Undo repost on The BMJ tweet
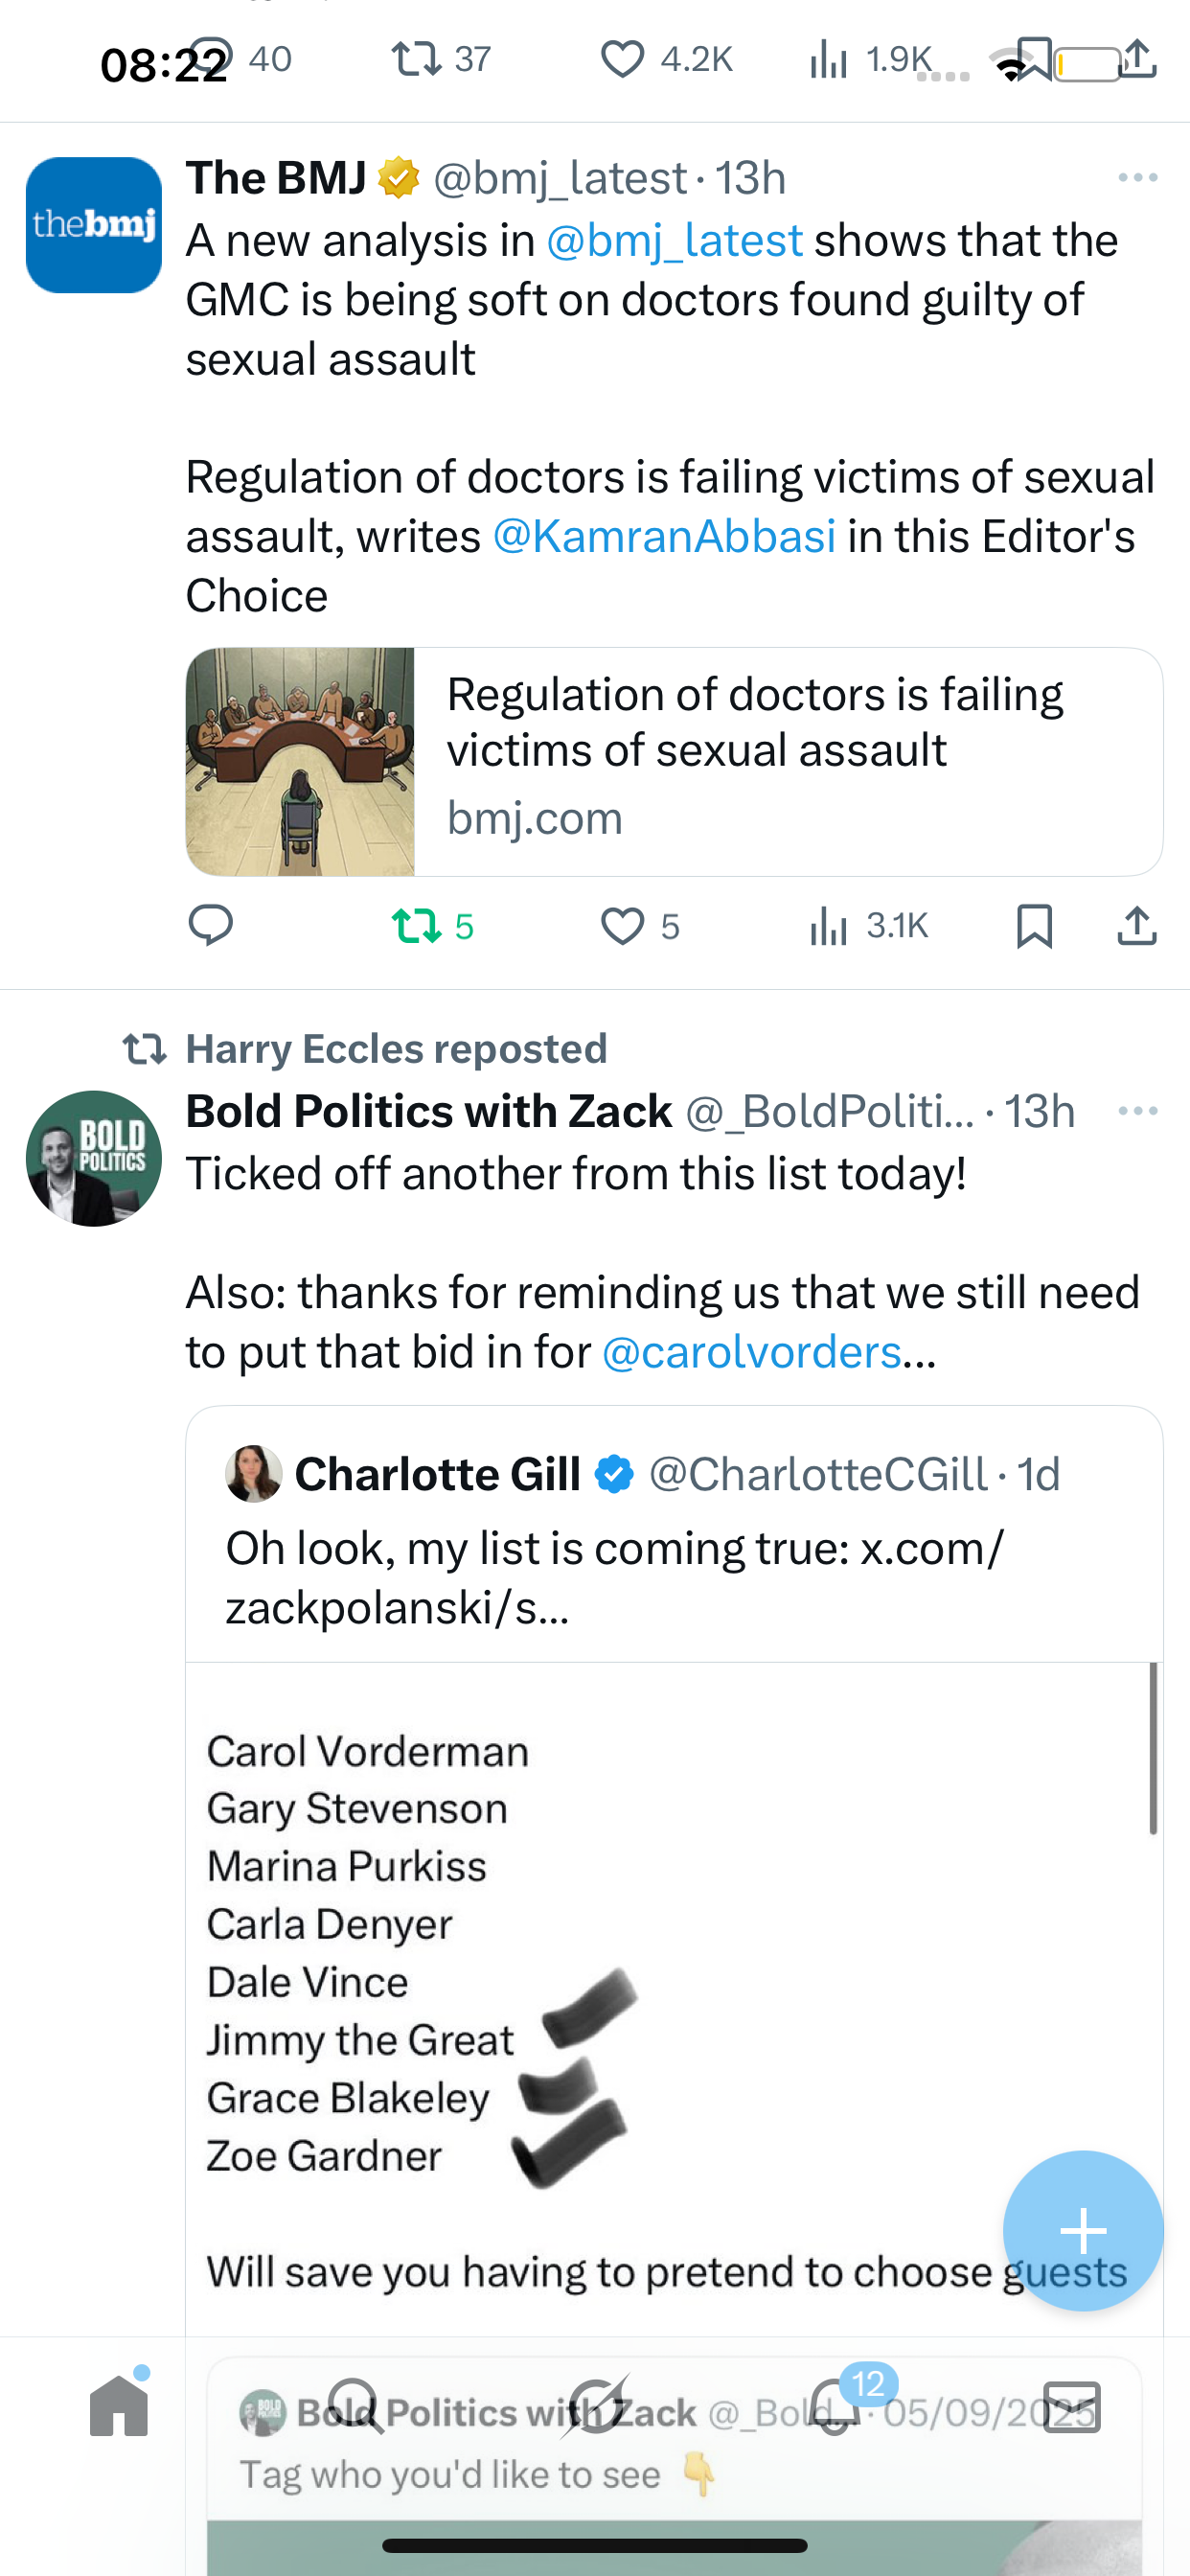Viewport: 1190px width, 2576px height. 418,926
